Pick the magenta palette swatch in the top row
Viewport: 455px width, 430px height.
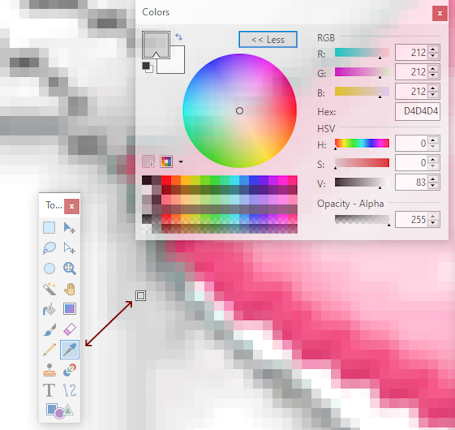click(283, 180)
